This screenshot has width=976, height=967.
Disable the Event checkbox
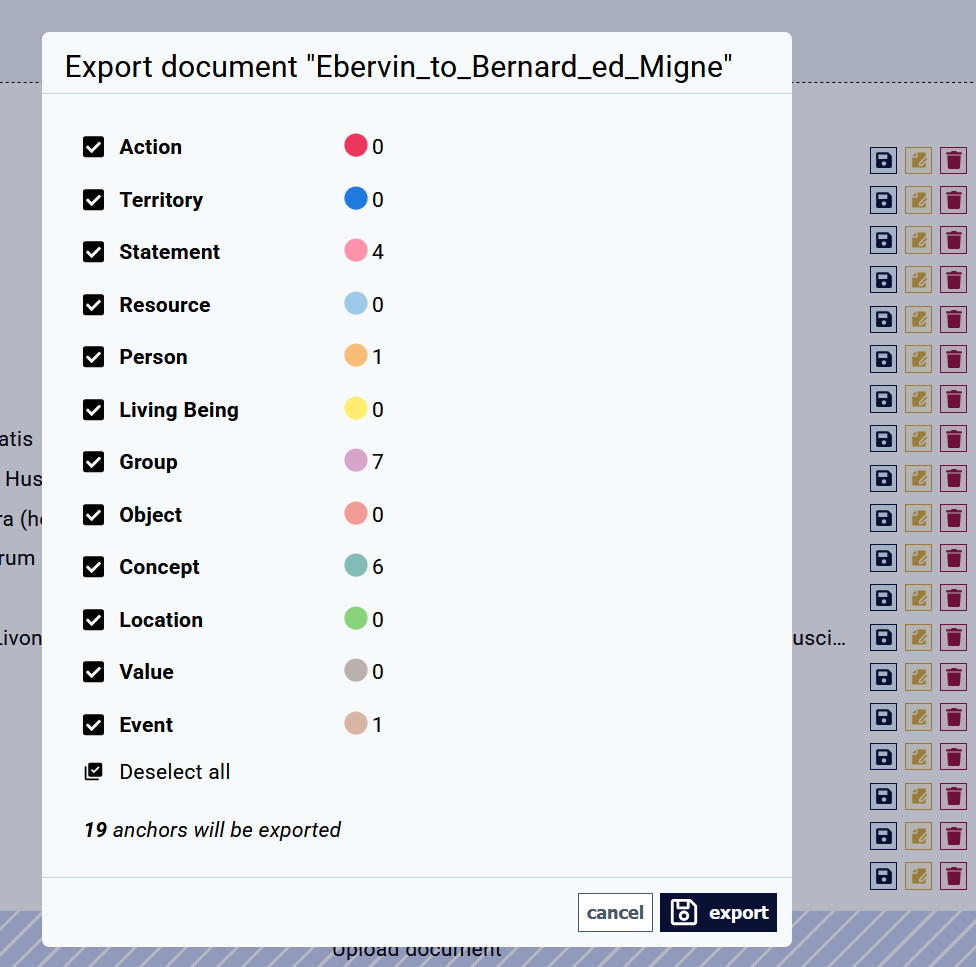94,725
